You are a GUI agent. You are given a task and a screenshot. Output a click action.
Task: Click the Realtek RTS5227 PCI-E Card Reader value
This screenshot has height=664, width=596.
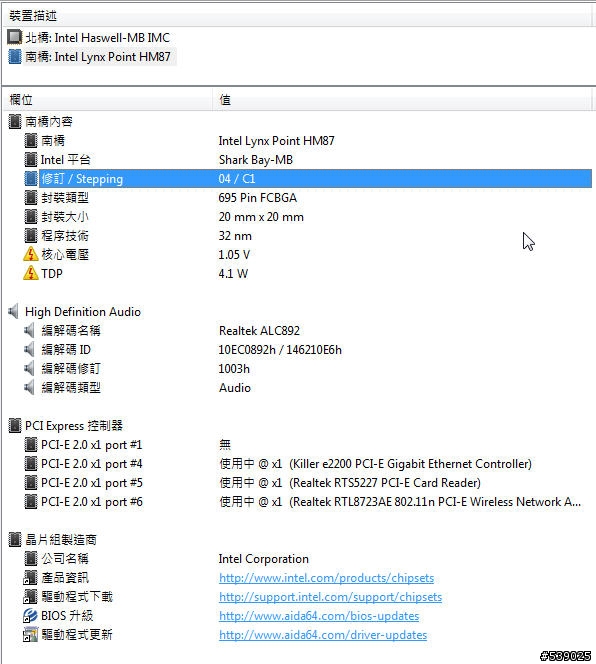tap(350, 483)
